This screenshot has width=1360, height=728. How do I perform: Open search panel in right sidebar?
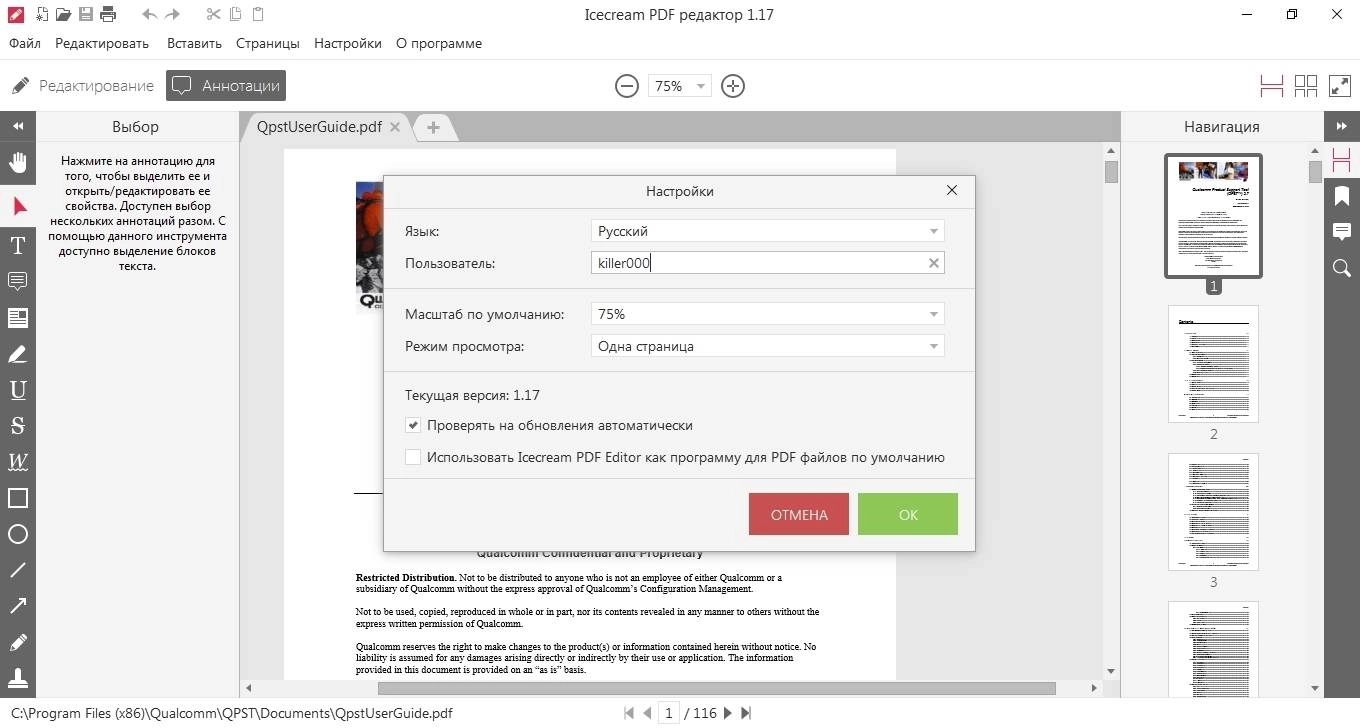point(1342,268)
